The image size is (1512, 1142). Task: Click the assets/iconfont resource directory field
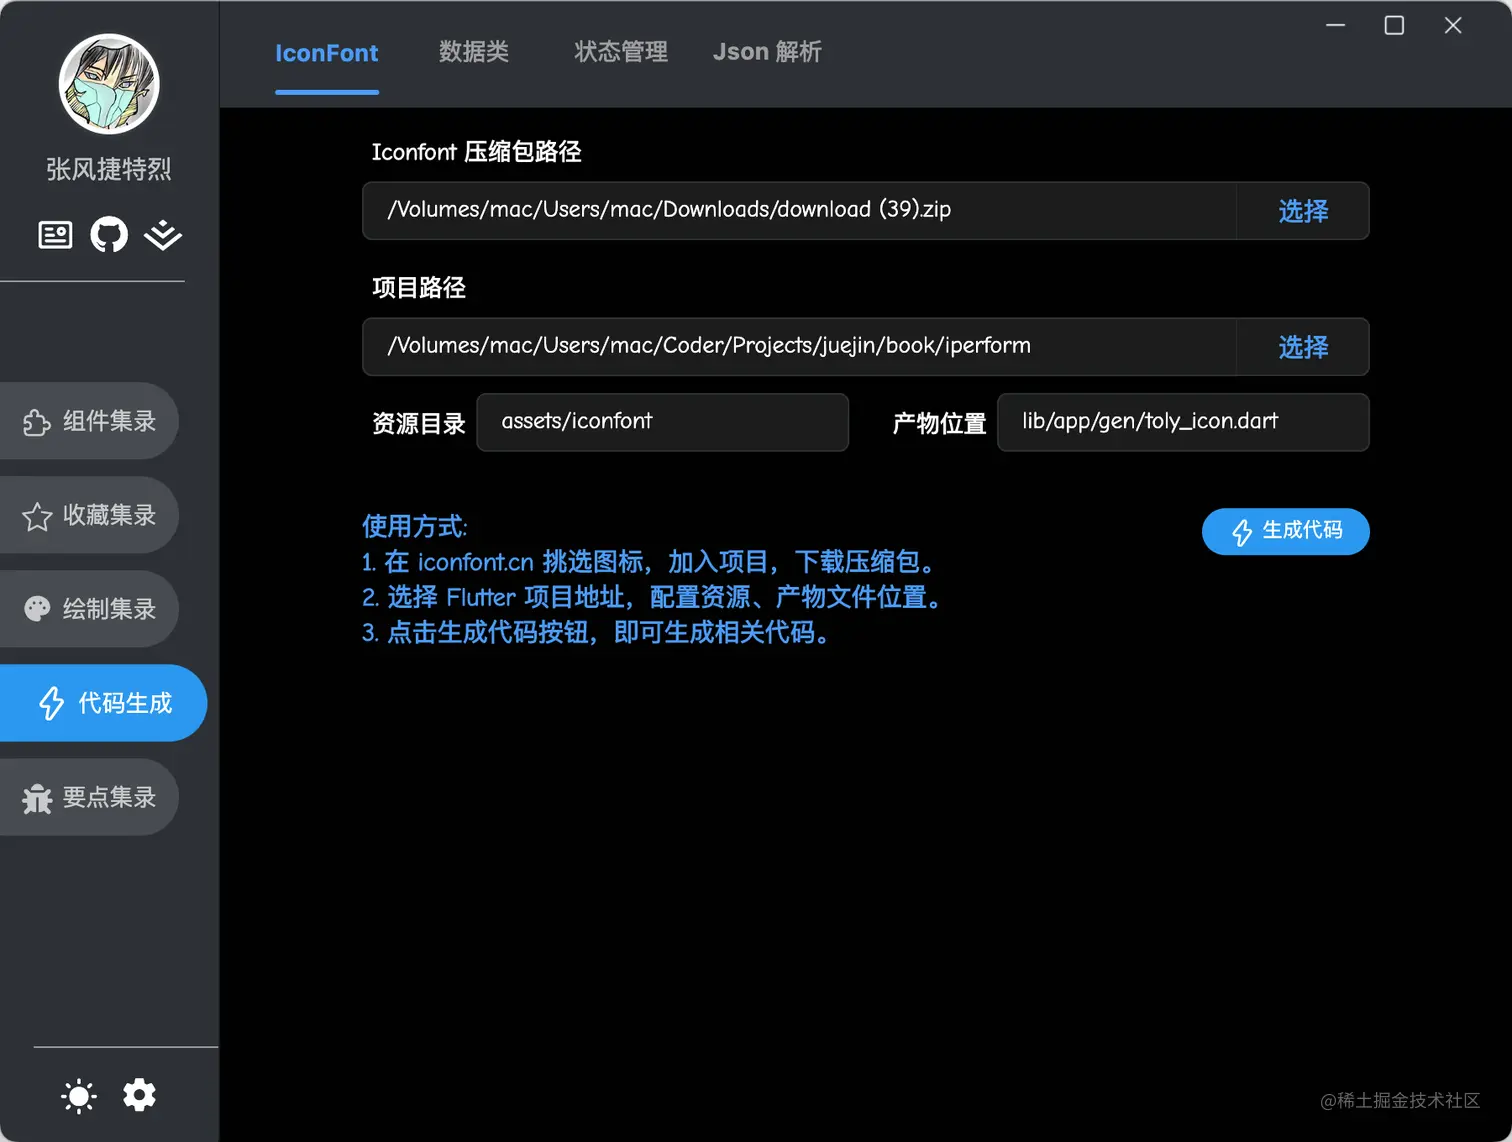(662, 422)
